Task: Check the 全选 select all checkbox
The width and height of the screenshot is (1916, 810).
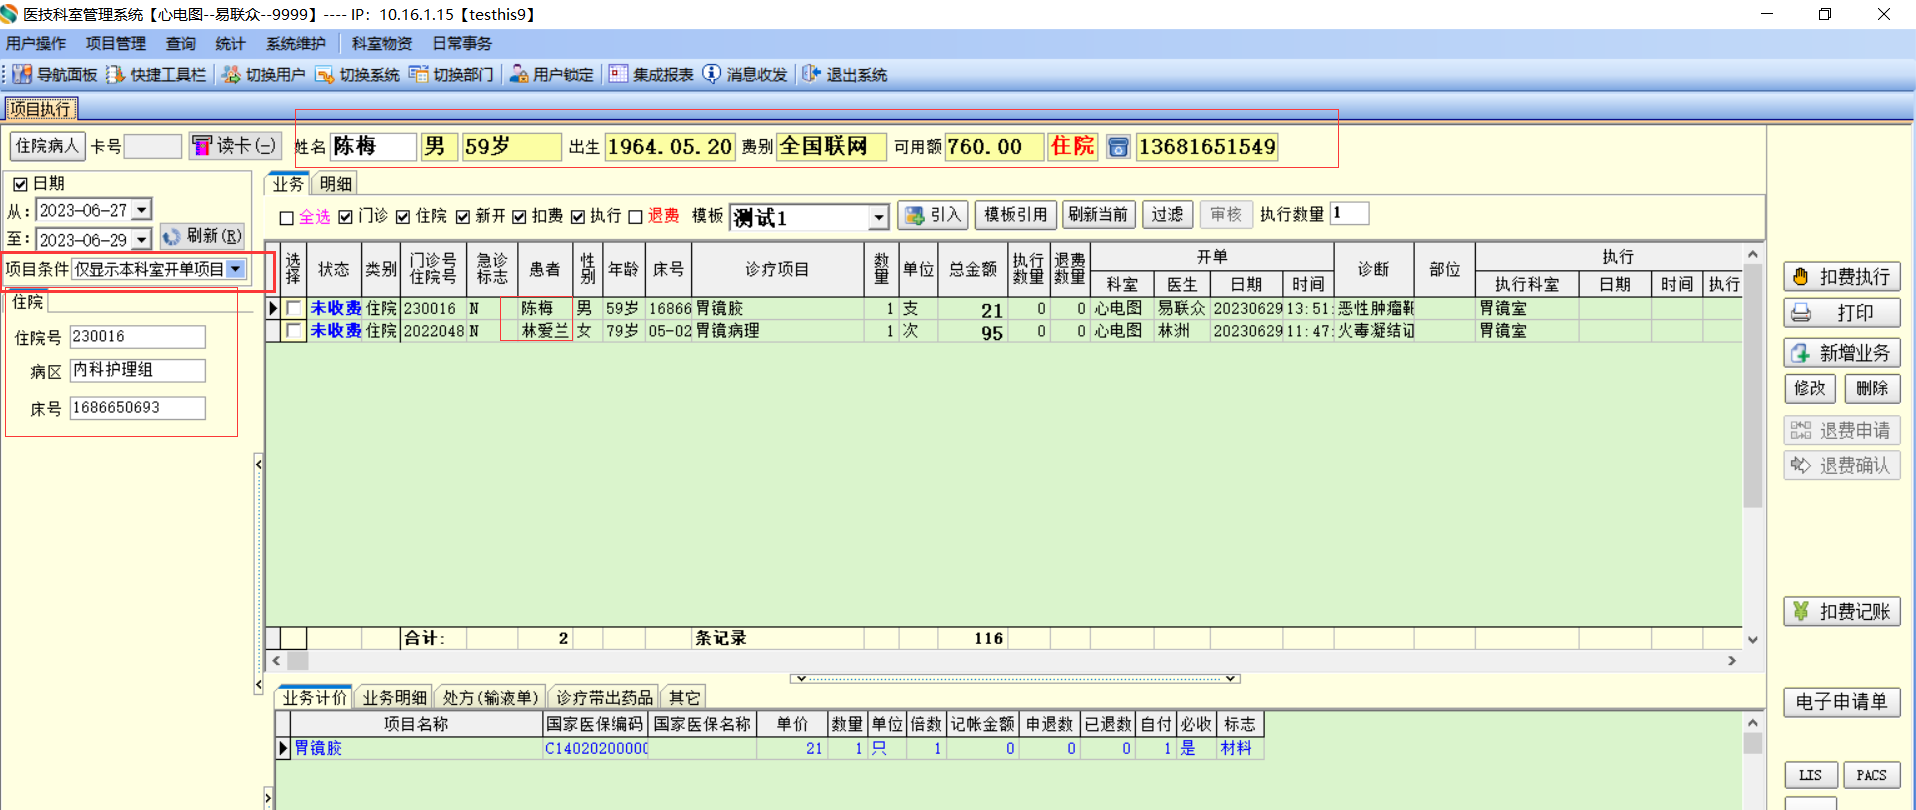Action: coord(287,218)
